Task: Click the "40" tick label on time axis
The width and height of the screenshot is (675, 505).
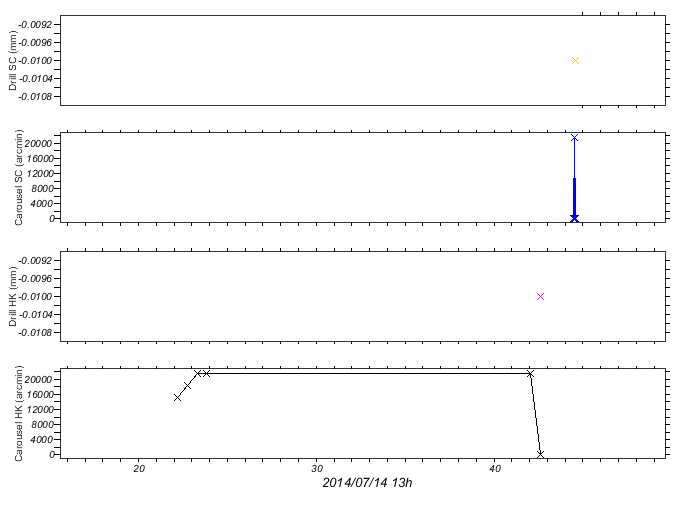Action: 495,469
